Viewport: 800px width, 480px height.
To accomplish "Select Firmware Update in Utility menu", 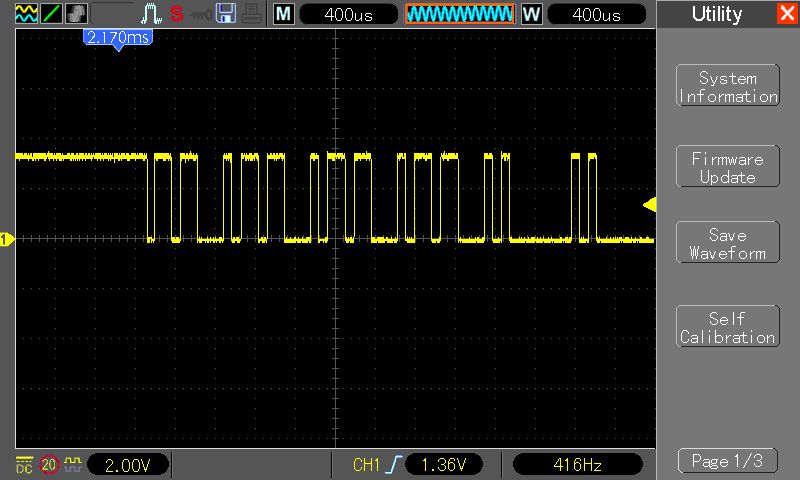I will [x=727, y=168].
